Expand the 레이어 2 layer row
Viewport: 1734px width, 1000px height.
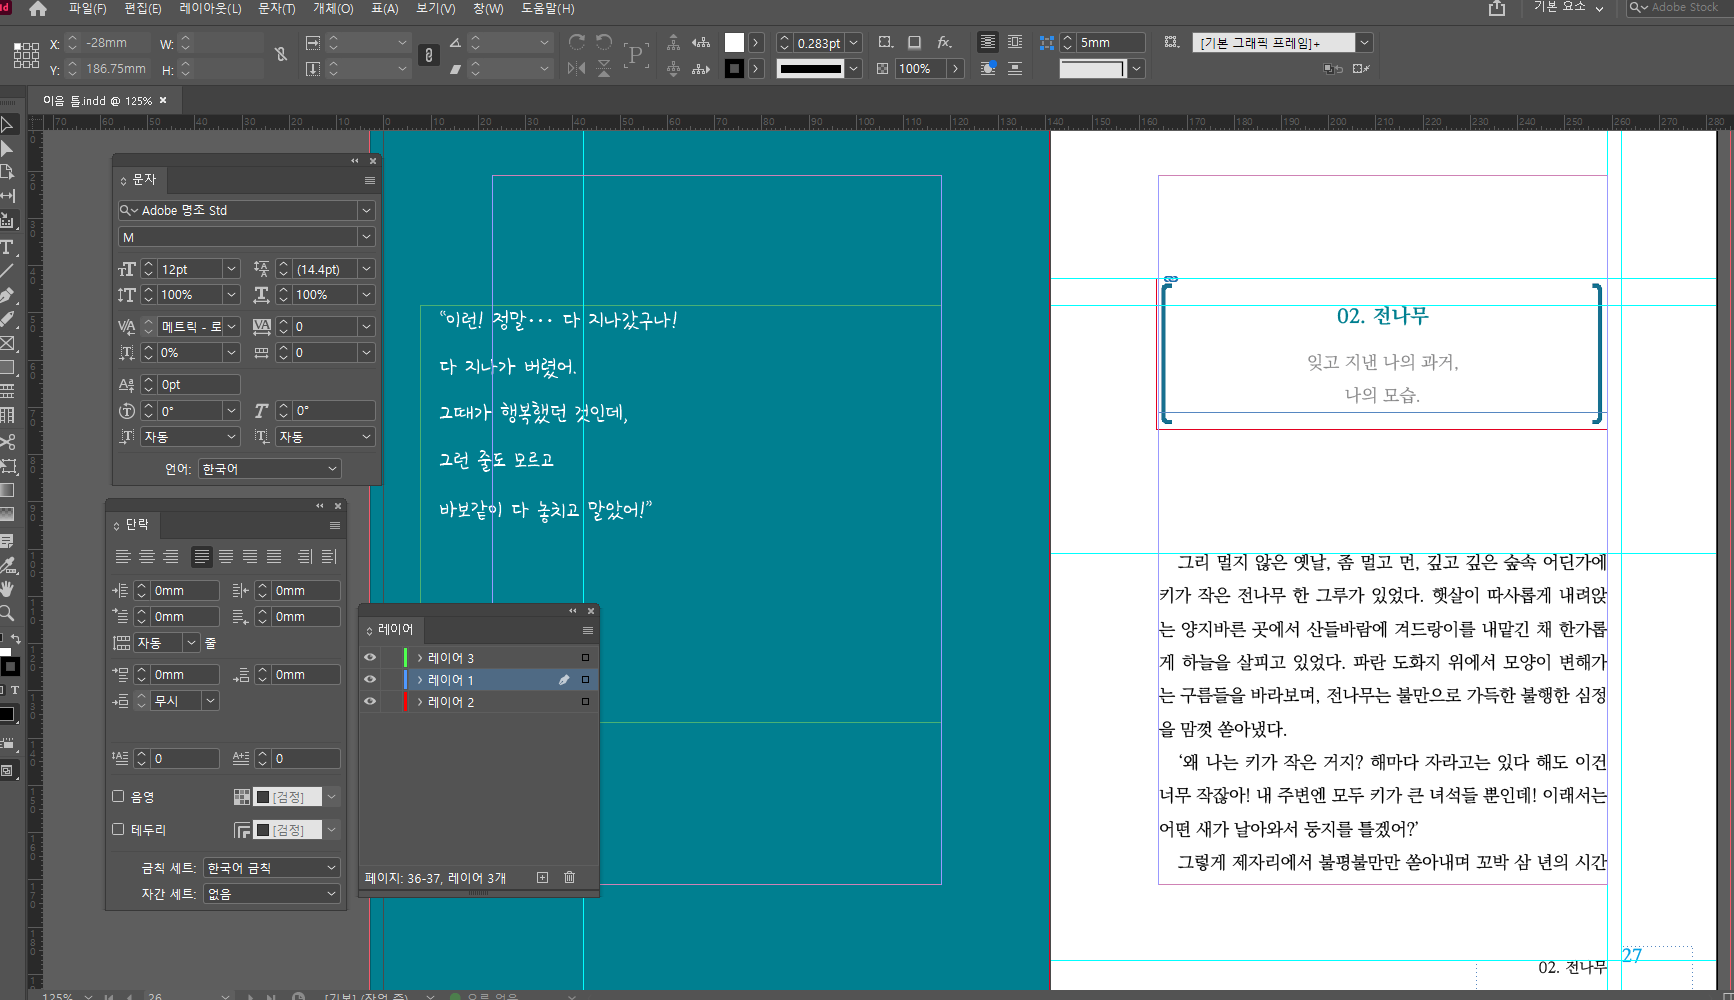(x=420, y=702)
